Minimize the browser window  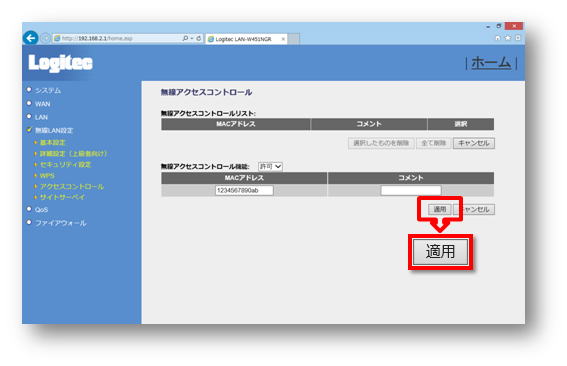coord(488,26)
